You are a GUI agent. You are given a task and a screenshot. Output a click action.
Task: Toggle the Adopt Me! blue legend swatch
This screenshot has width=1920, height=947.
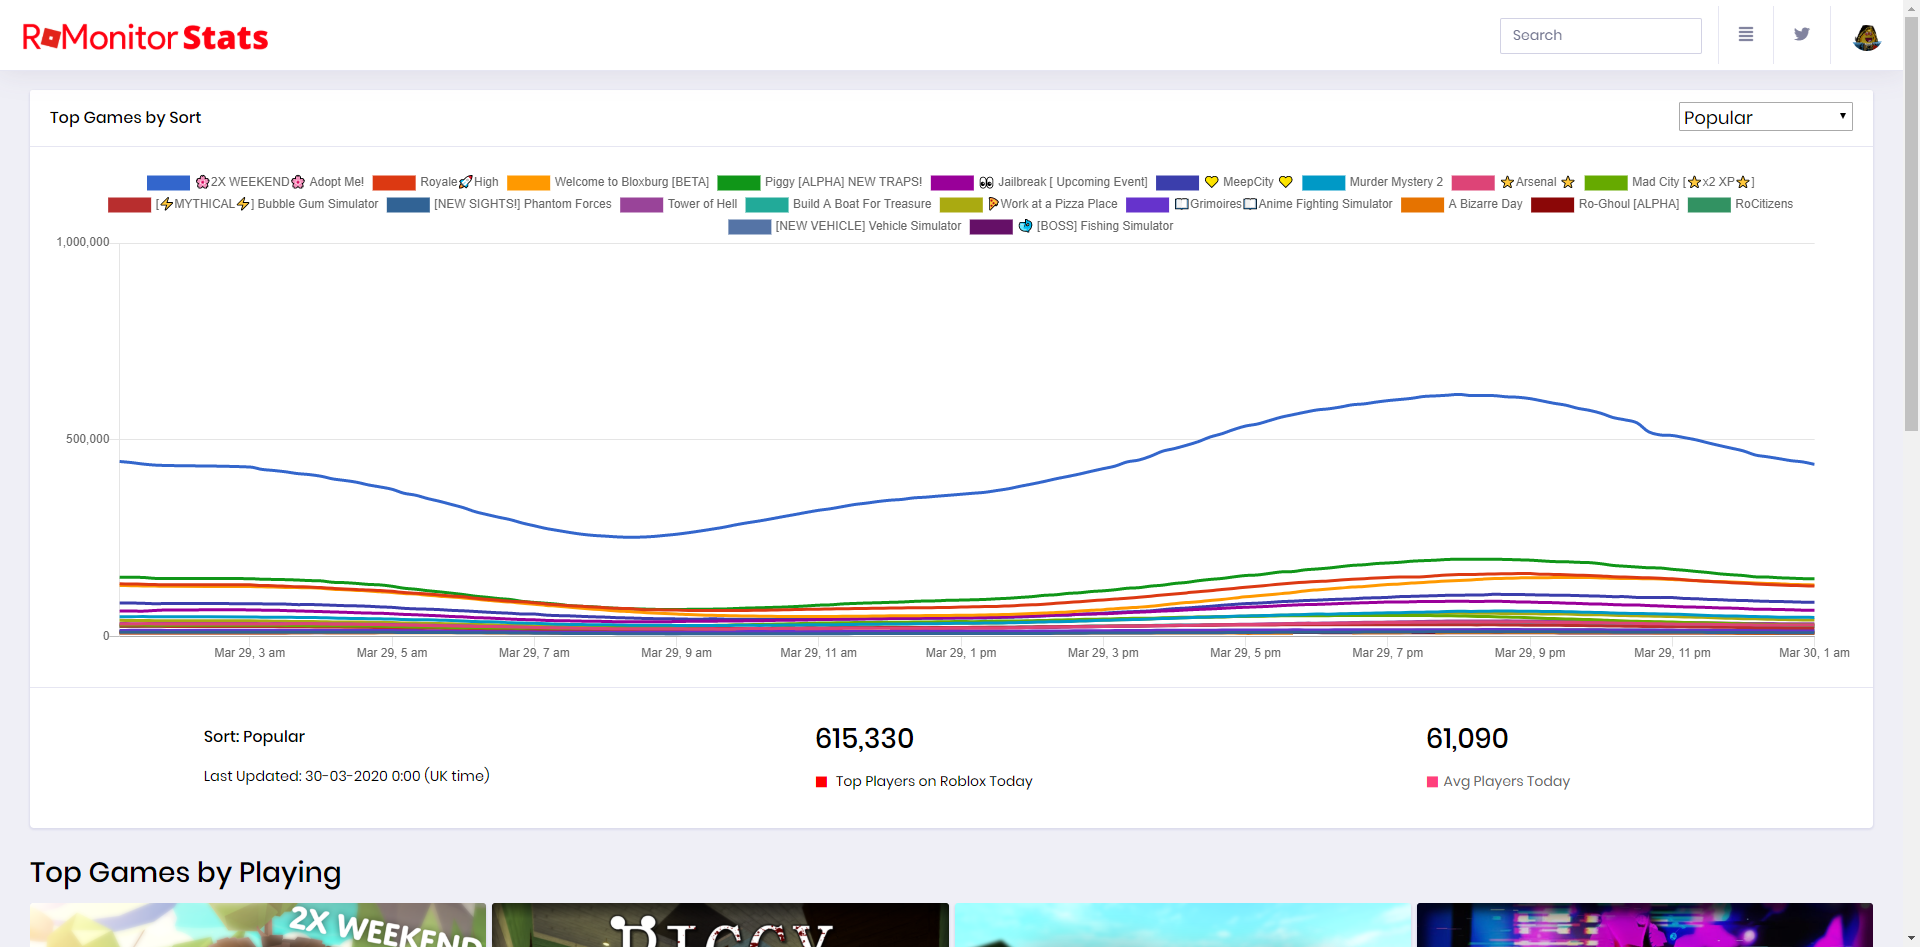click(x=168, y=183)
